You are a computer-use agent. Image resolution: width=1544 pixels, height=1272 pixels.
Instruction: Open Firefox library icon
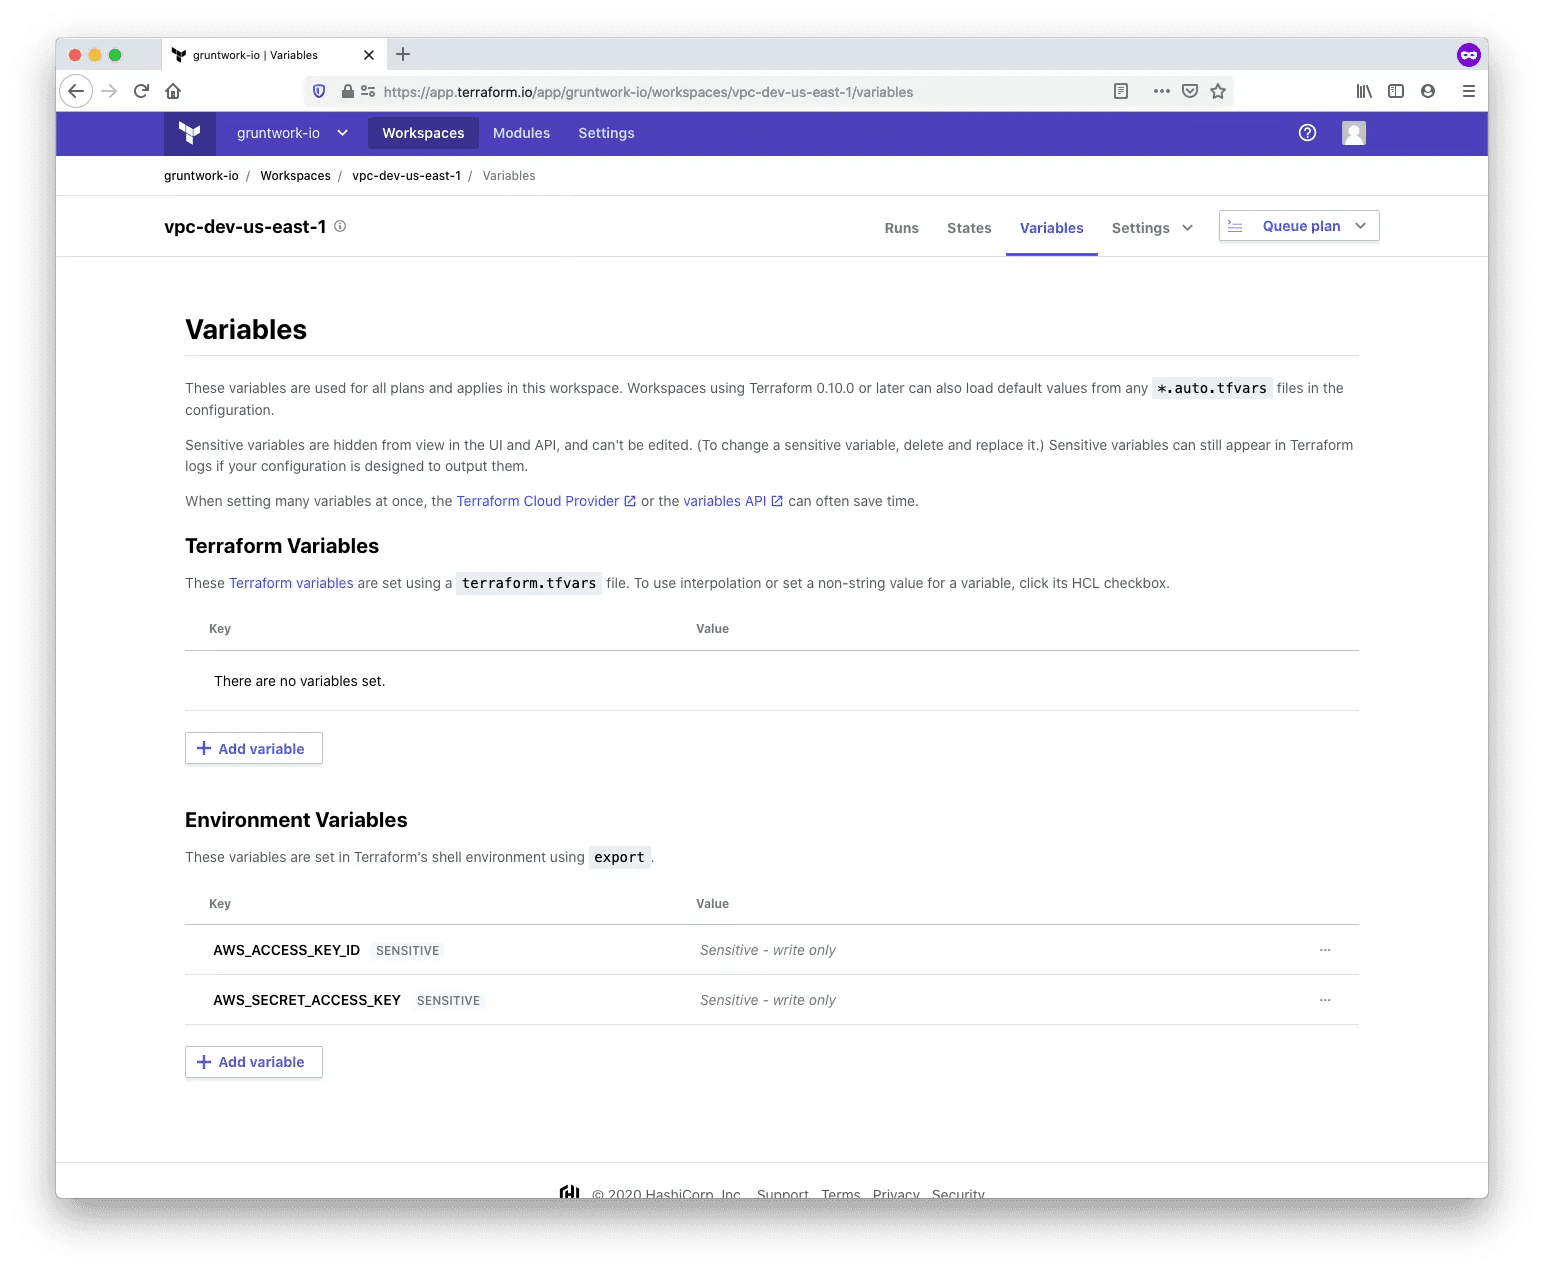point(1364,91)
